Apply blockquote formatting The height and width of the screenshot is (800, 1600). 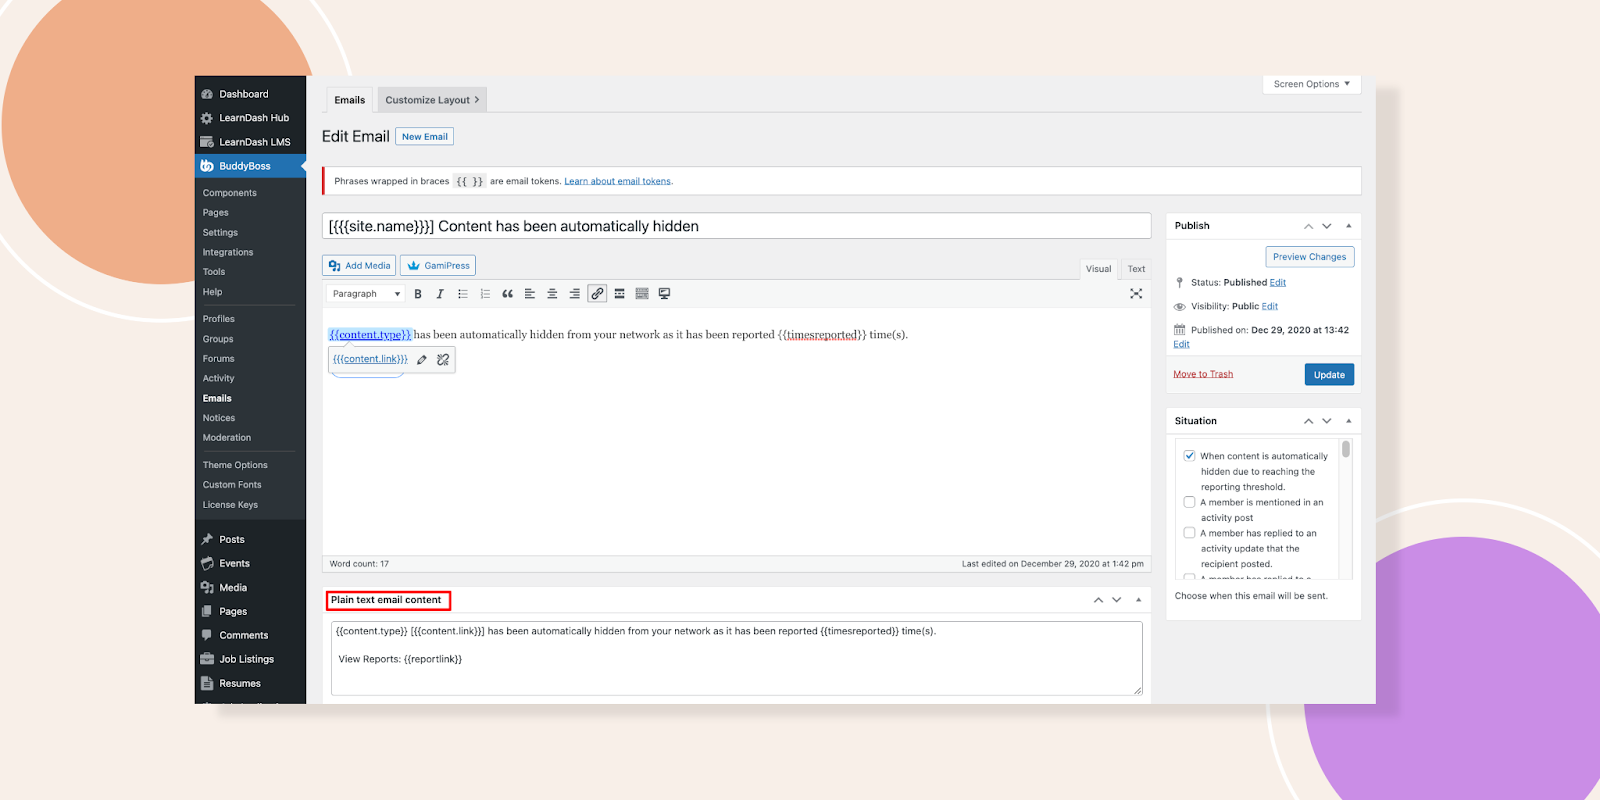tap(507, 294)
